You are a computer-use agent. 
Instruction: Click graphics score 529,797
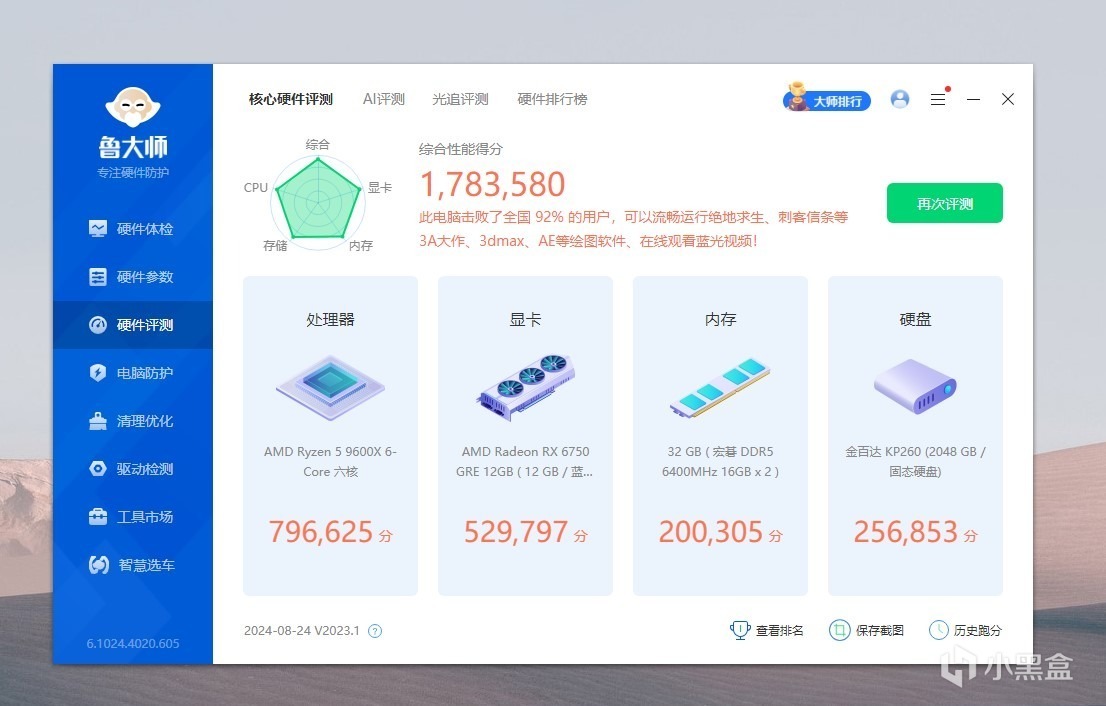pos(516,532)
